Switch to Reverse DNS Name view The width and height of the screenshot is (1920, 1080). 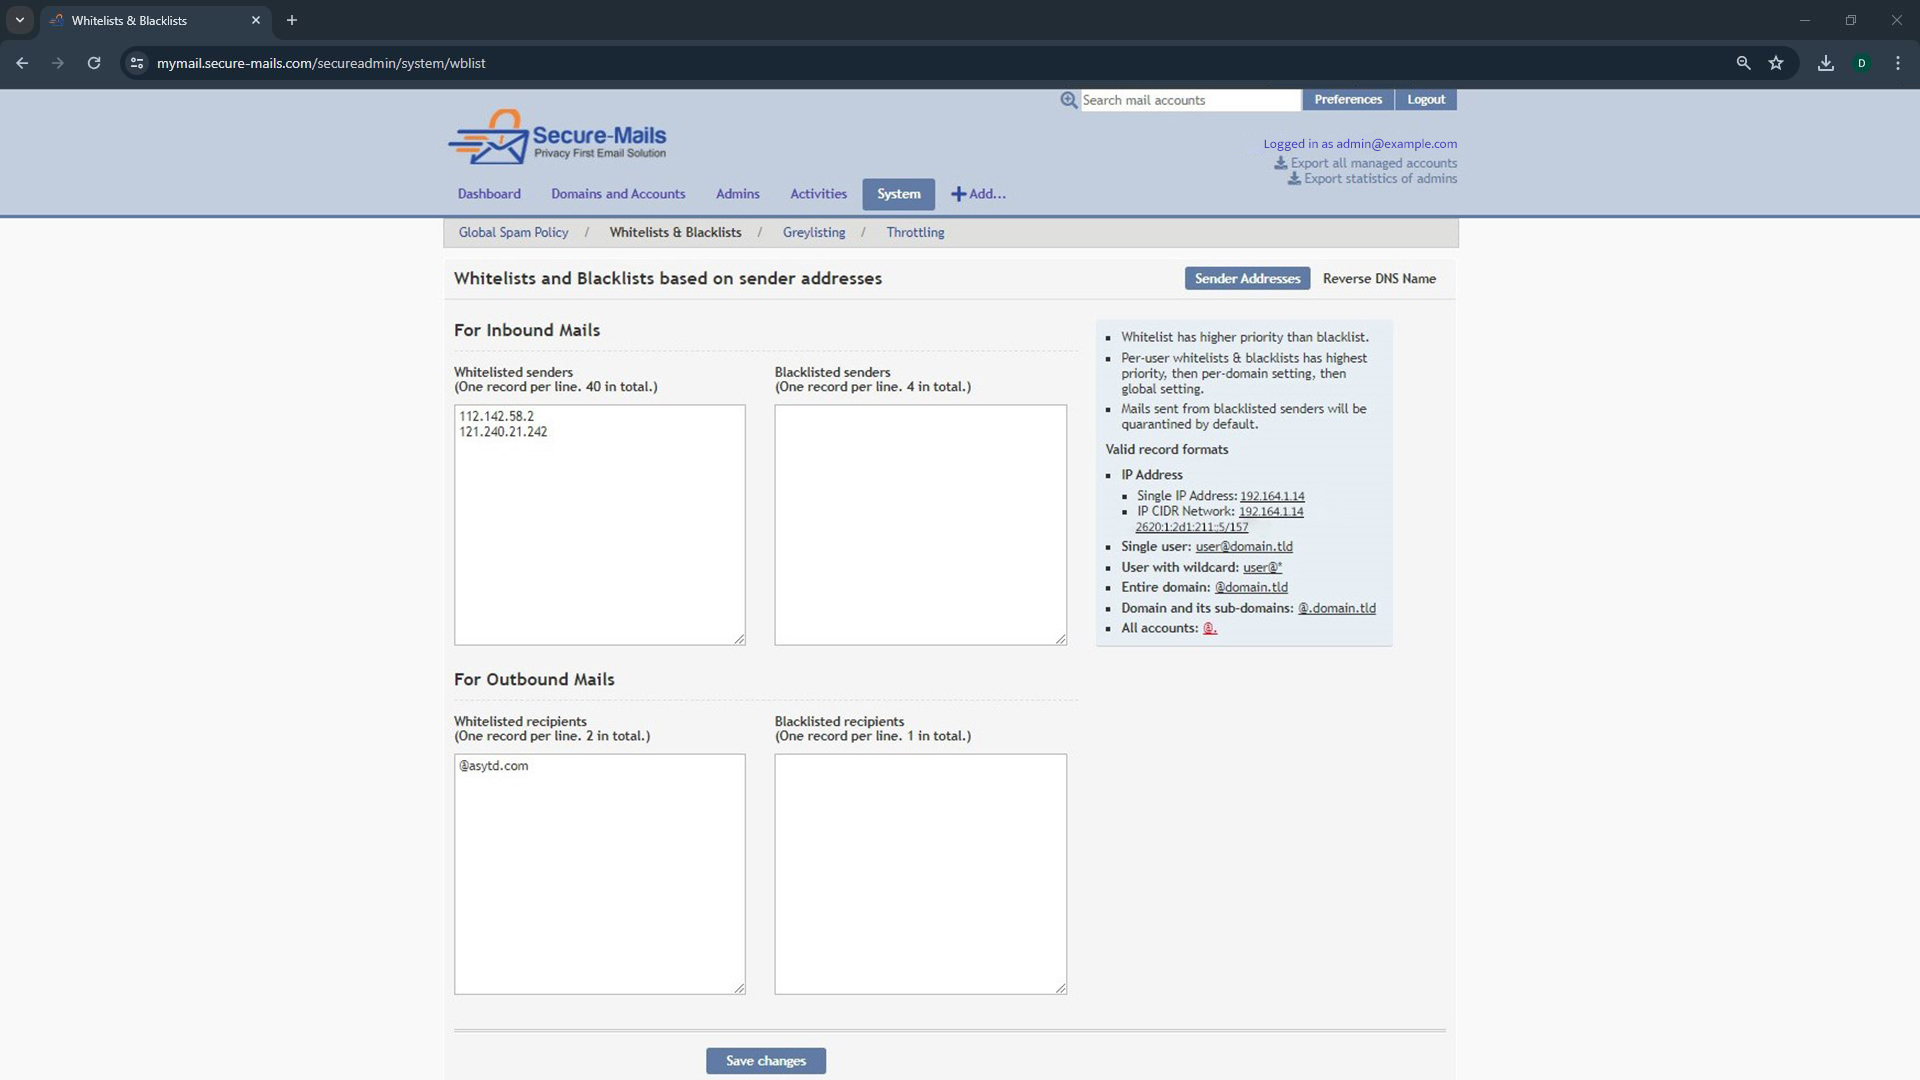tap(1379, 279)
